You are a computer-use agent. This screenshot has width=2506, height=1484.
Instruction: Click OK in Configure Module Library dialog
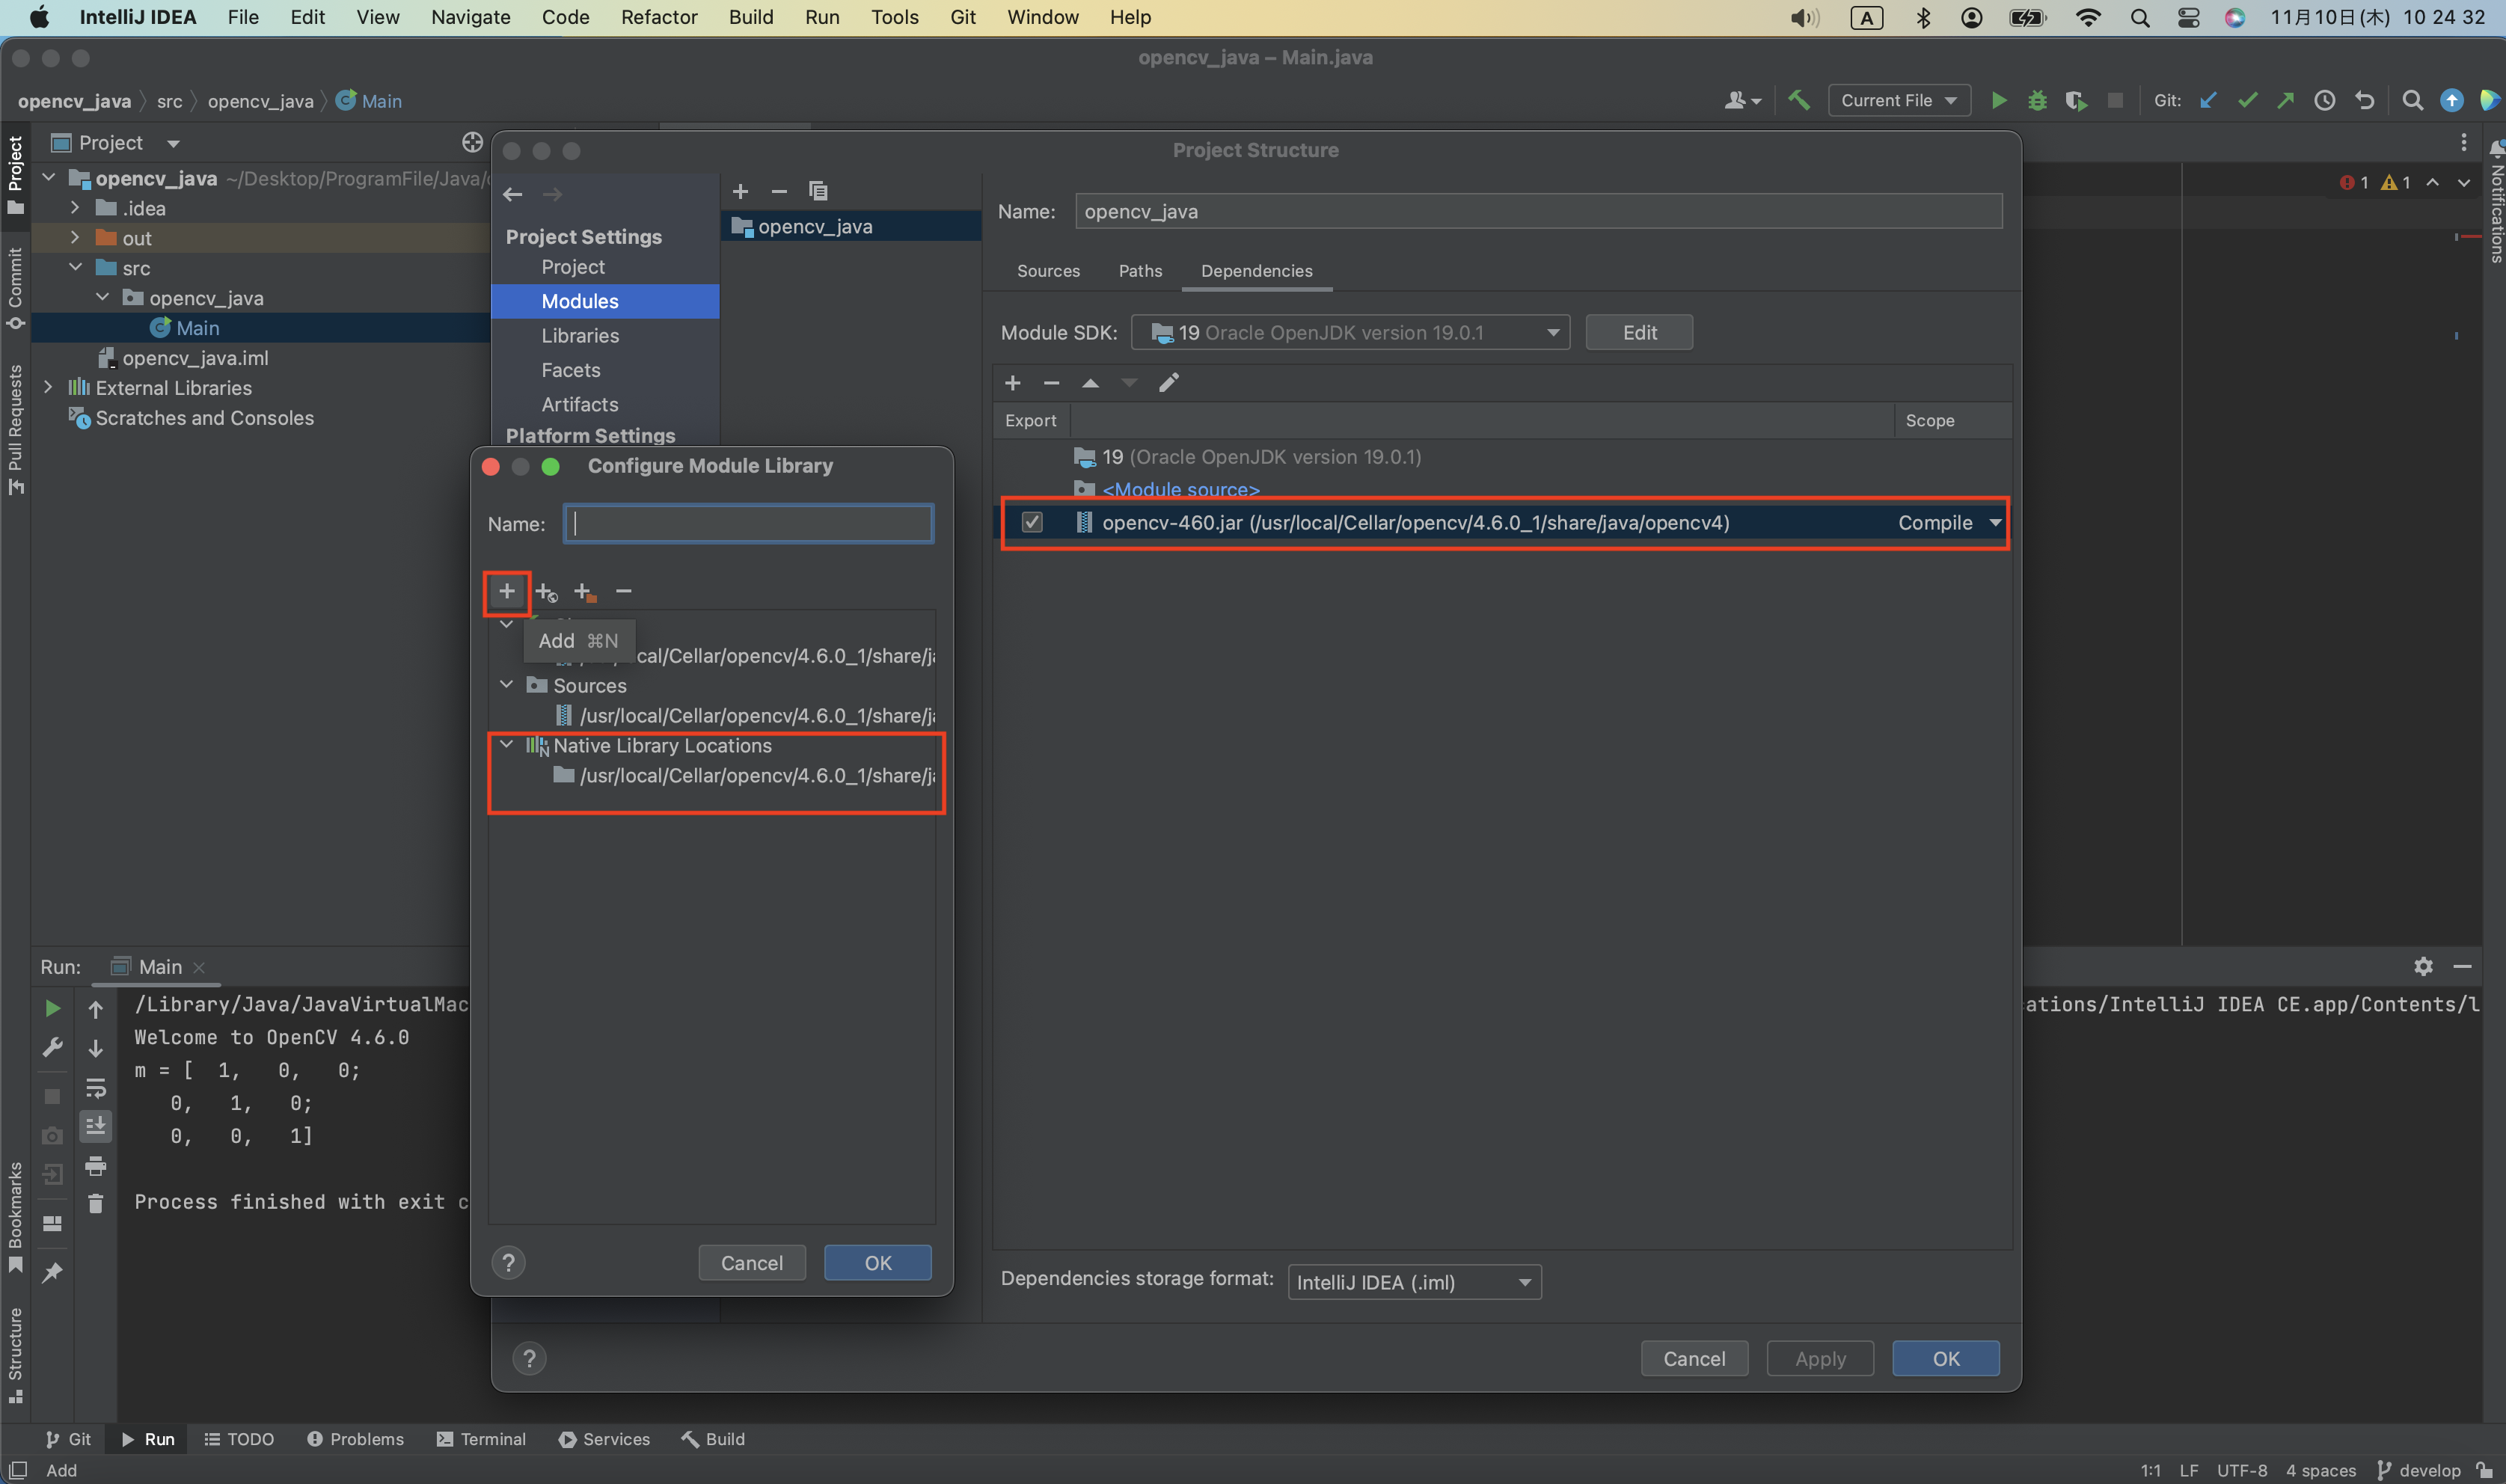pyautogui.click(x=877, y=1262)
